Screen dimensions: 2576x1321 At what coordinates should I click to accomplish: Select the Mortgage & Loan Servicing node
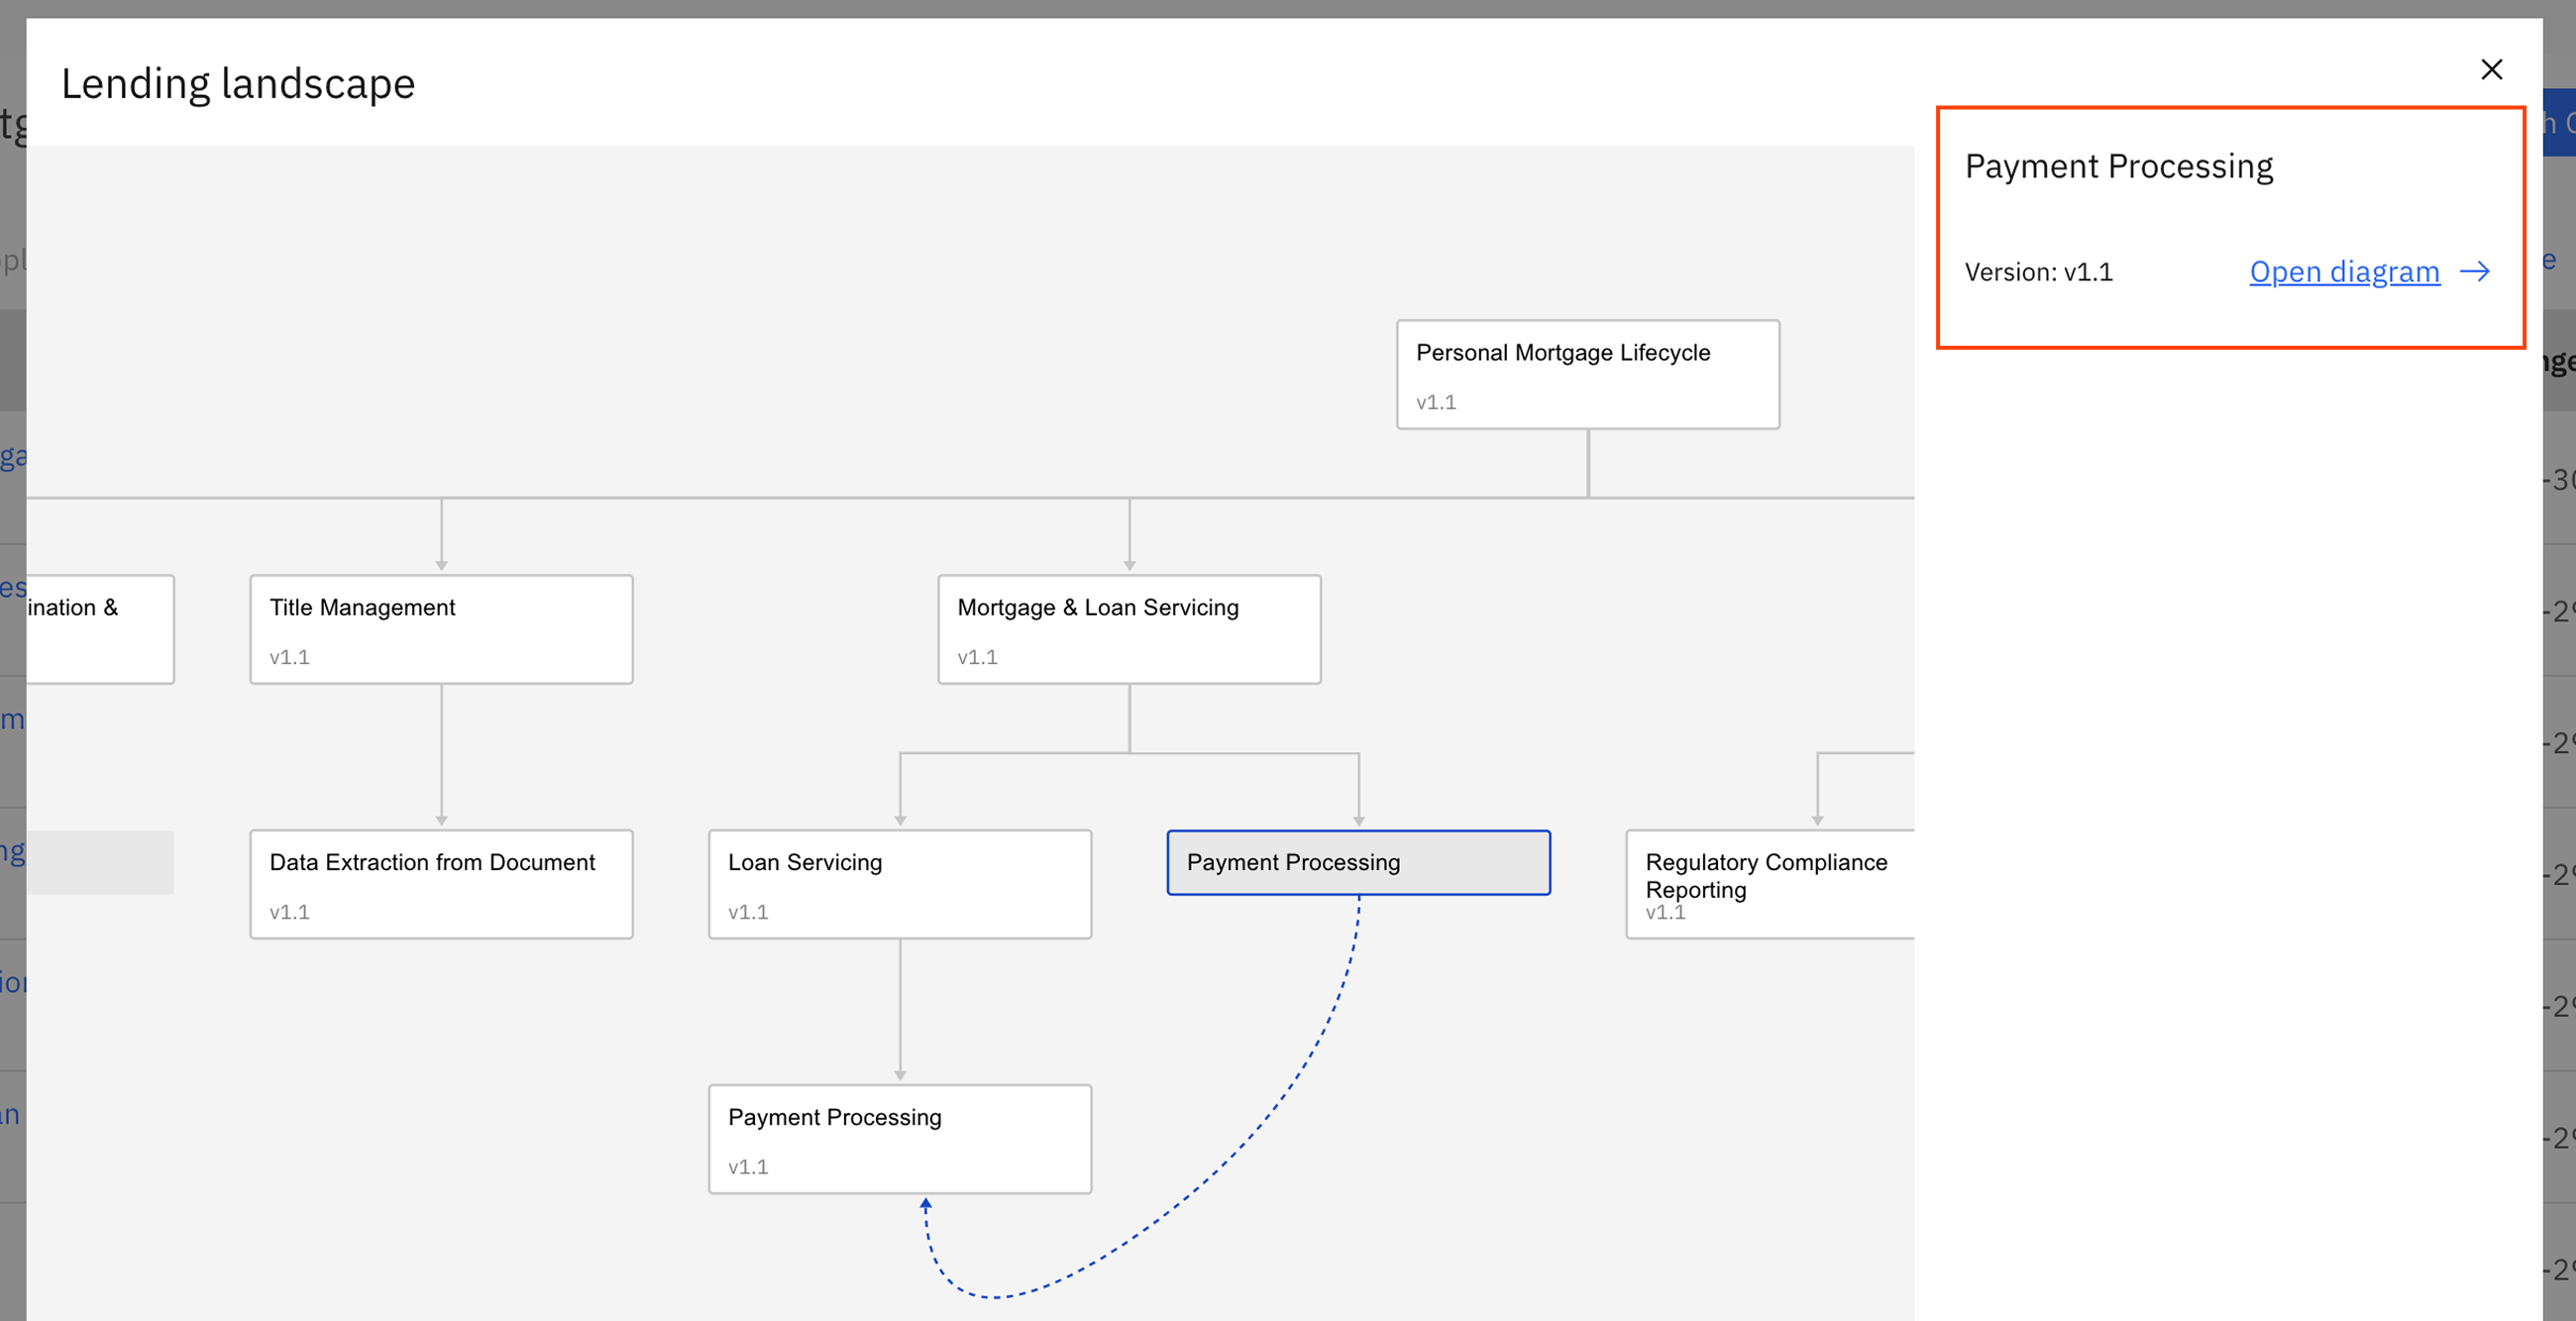pos(1129,629)
